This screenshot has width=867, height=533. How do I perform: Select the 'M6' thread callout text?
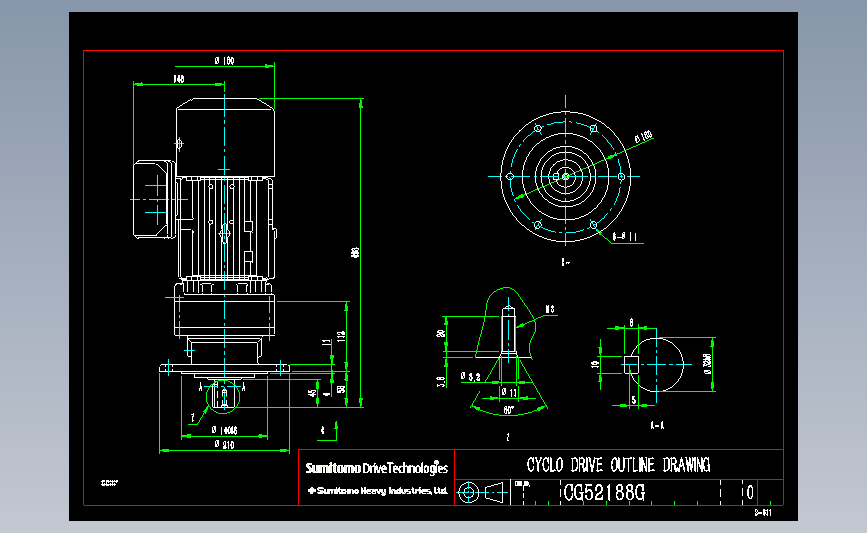pyautogui.click(x=550, y=309)
